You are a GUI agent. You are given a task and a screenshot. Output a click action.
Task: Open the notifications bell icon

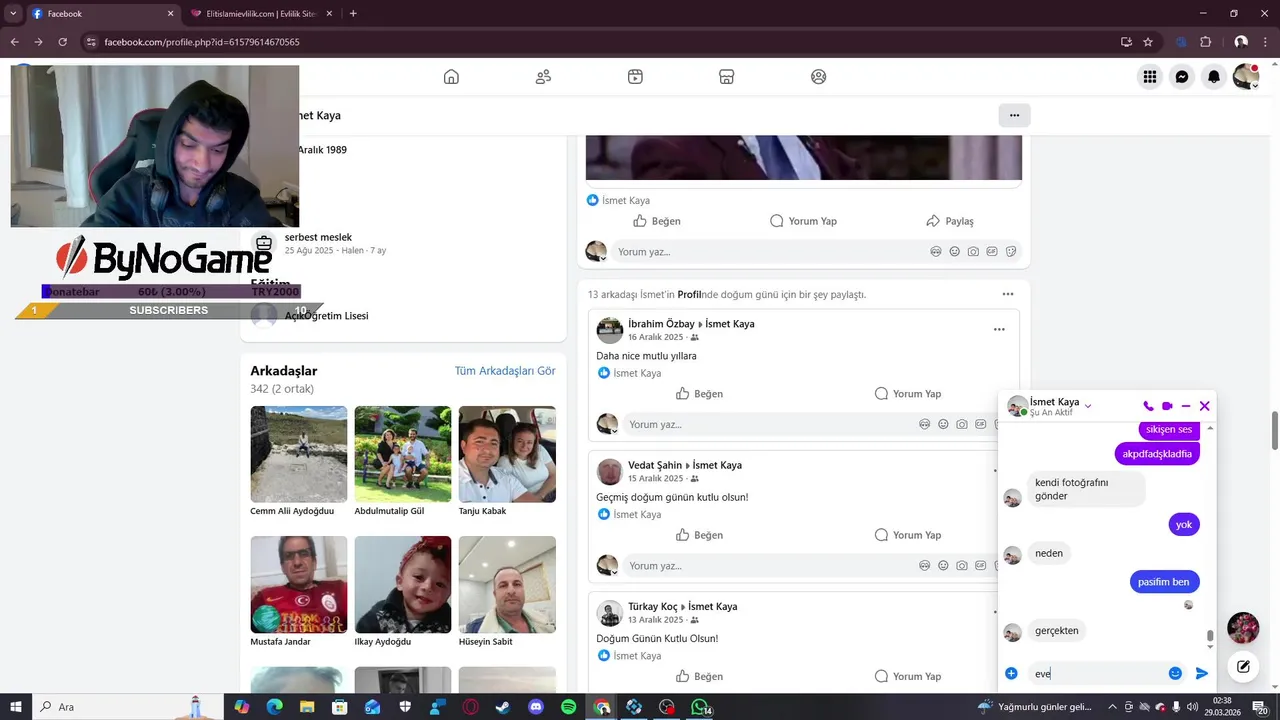pyautogui.click(x=1214, y=77)
